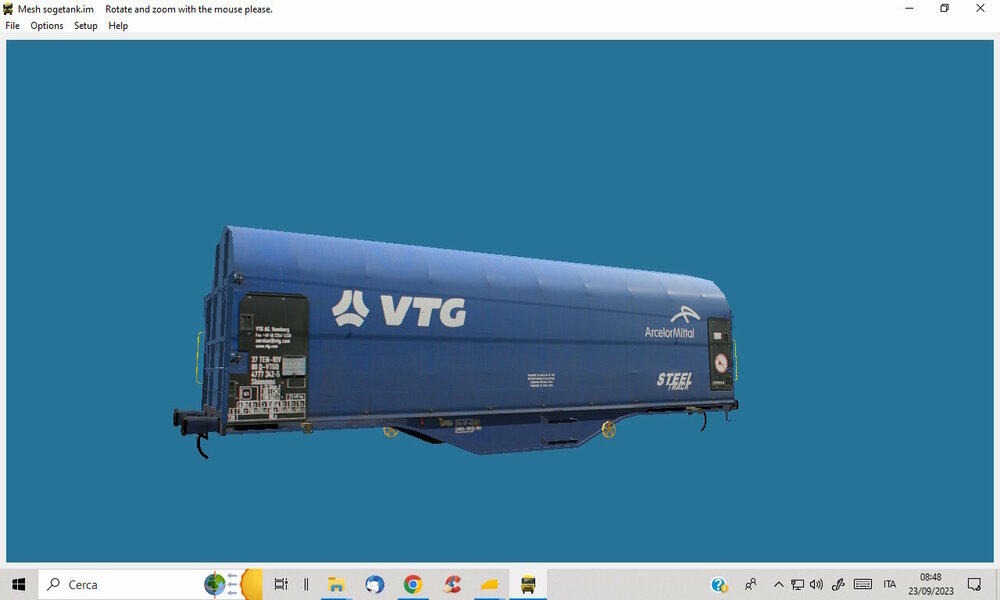Open the yellow folder-shaped app on the taskbar

[x=489, y=584]
